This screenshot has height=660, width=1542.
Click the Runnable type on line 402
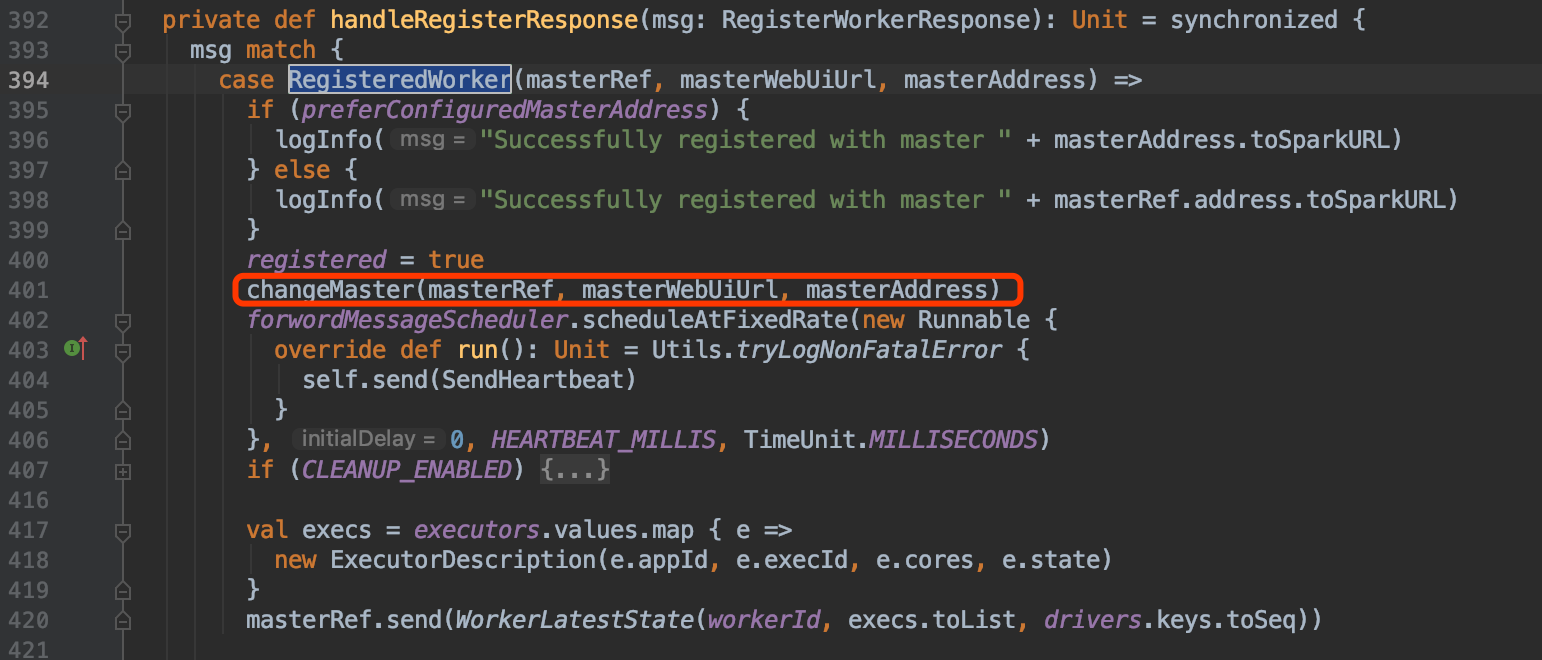[x=974, y=320]
